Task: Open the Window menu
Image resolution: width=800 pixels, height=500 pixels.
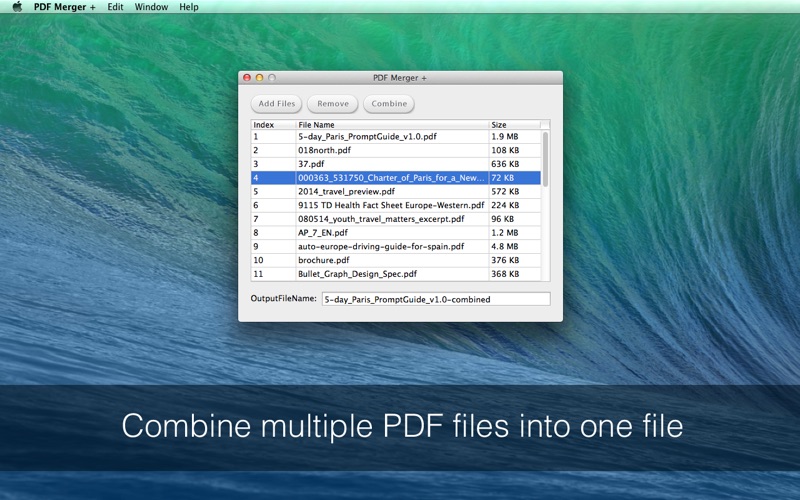Action: pyautogui.click(x=151, y=7)
